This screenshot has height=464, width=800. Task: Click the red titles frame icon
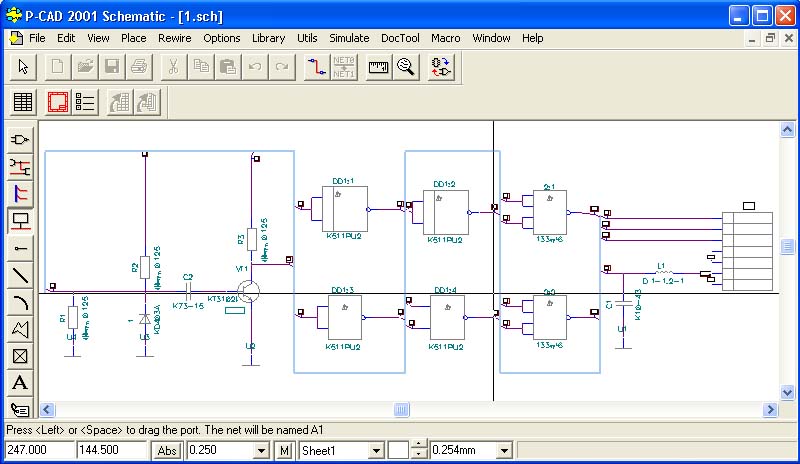(x=58, y=102)
